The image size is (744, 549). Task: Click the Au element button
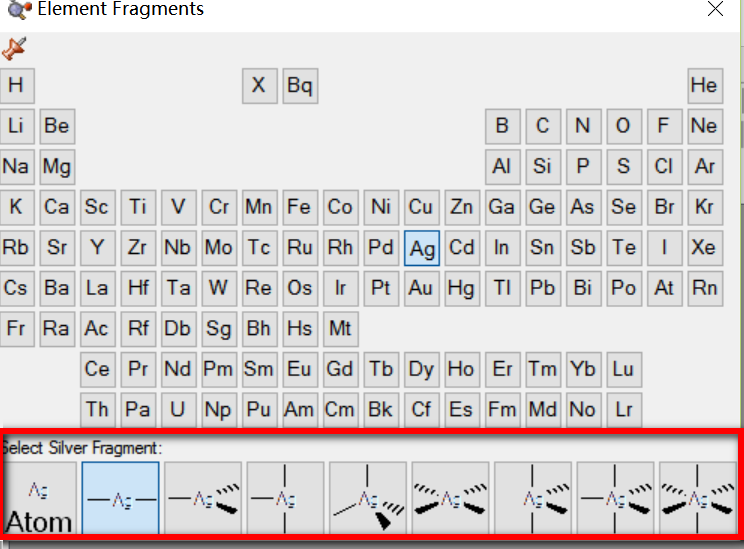coord(421,289)
